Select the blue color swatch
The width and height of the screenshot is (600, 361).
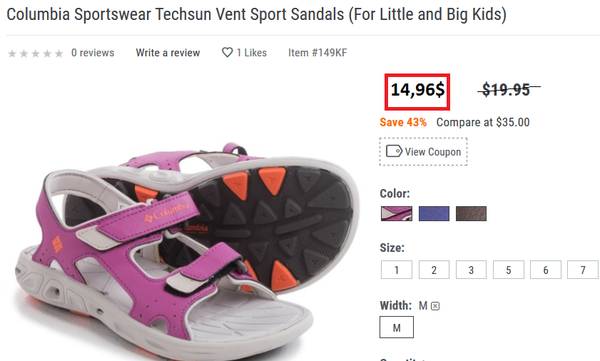(434, 214)
